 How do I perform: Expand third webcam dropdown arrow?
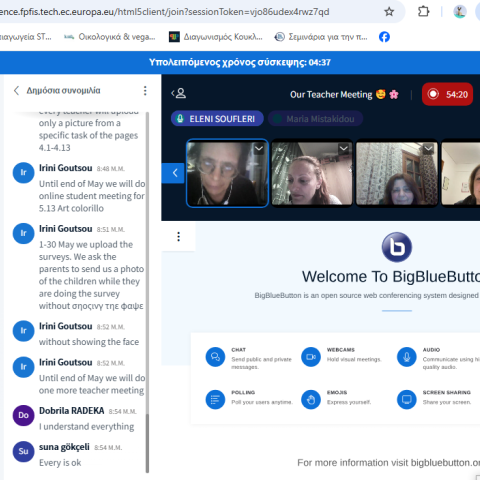pos(428,149)
